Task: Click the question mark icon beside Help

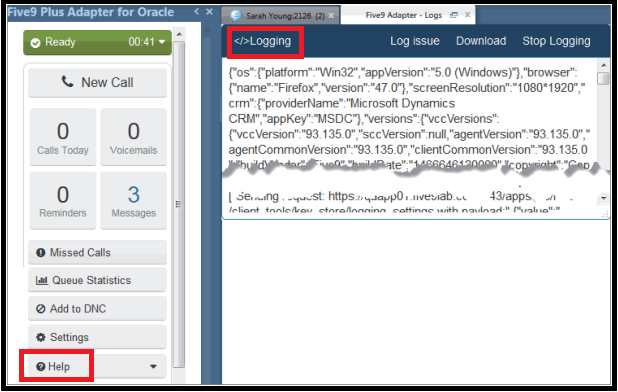Action: (x=40, y=367)
